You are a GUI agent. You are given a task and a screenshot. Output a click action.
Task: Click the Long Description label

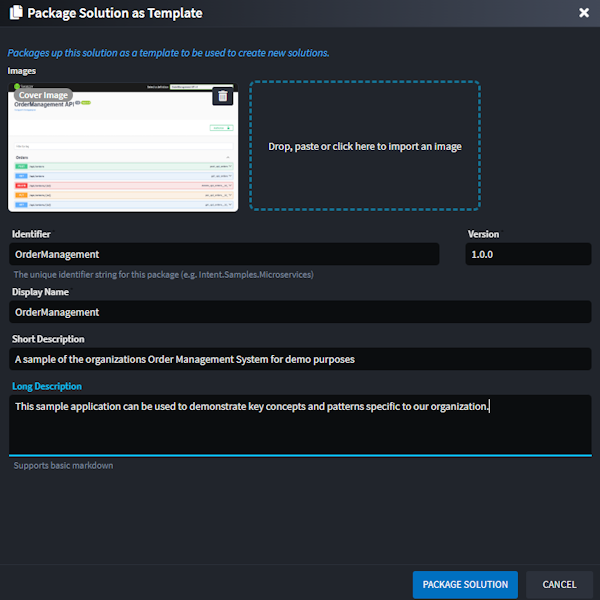[46, 386]
